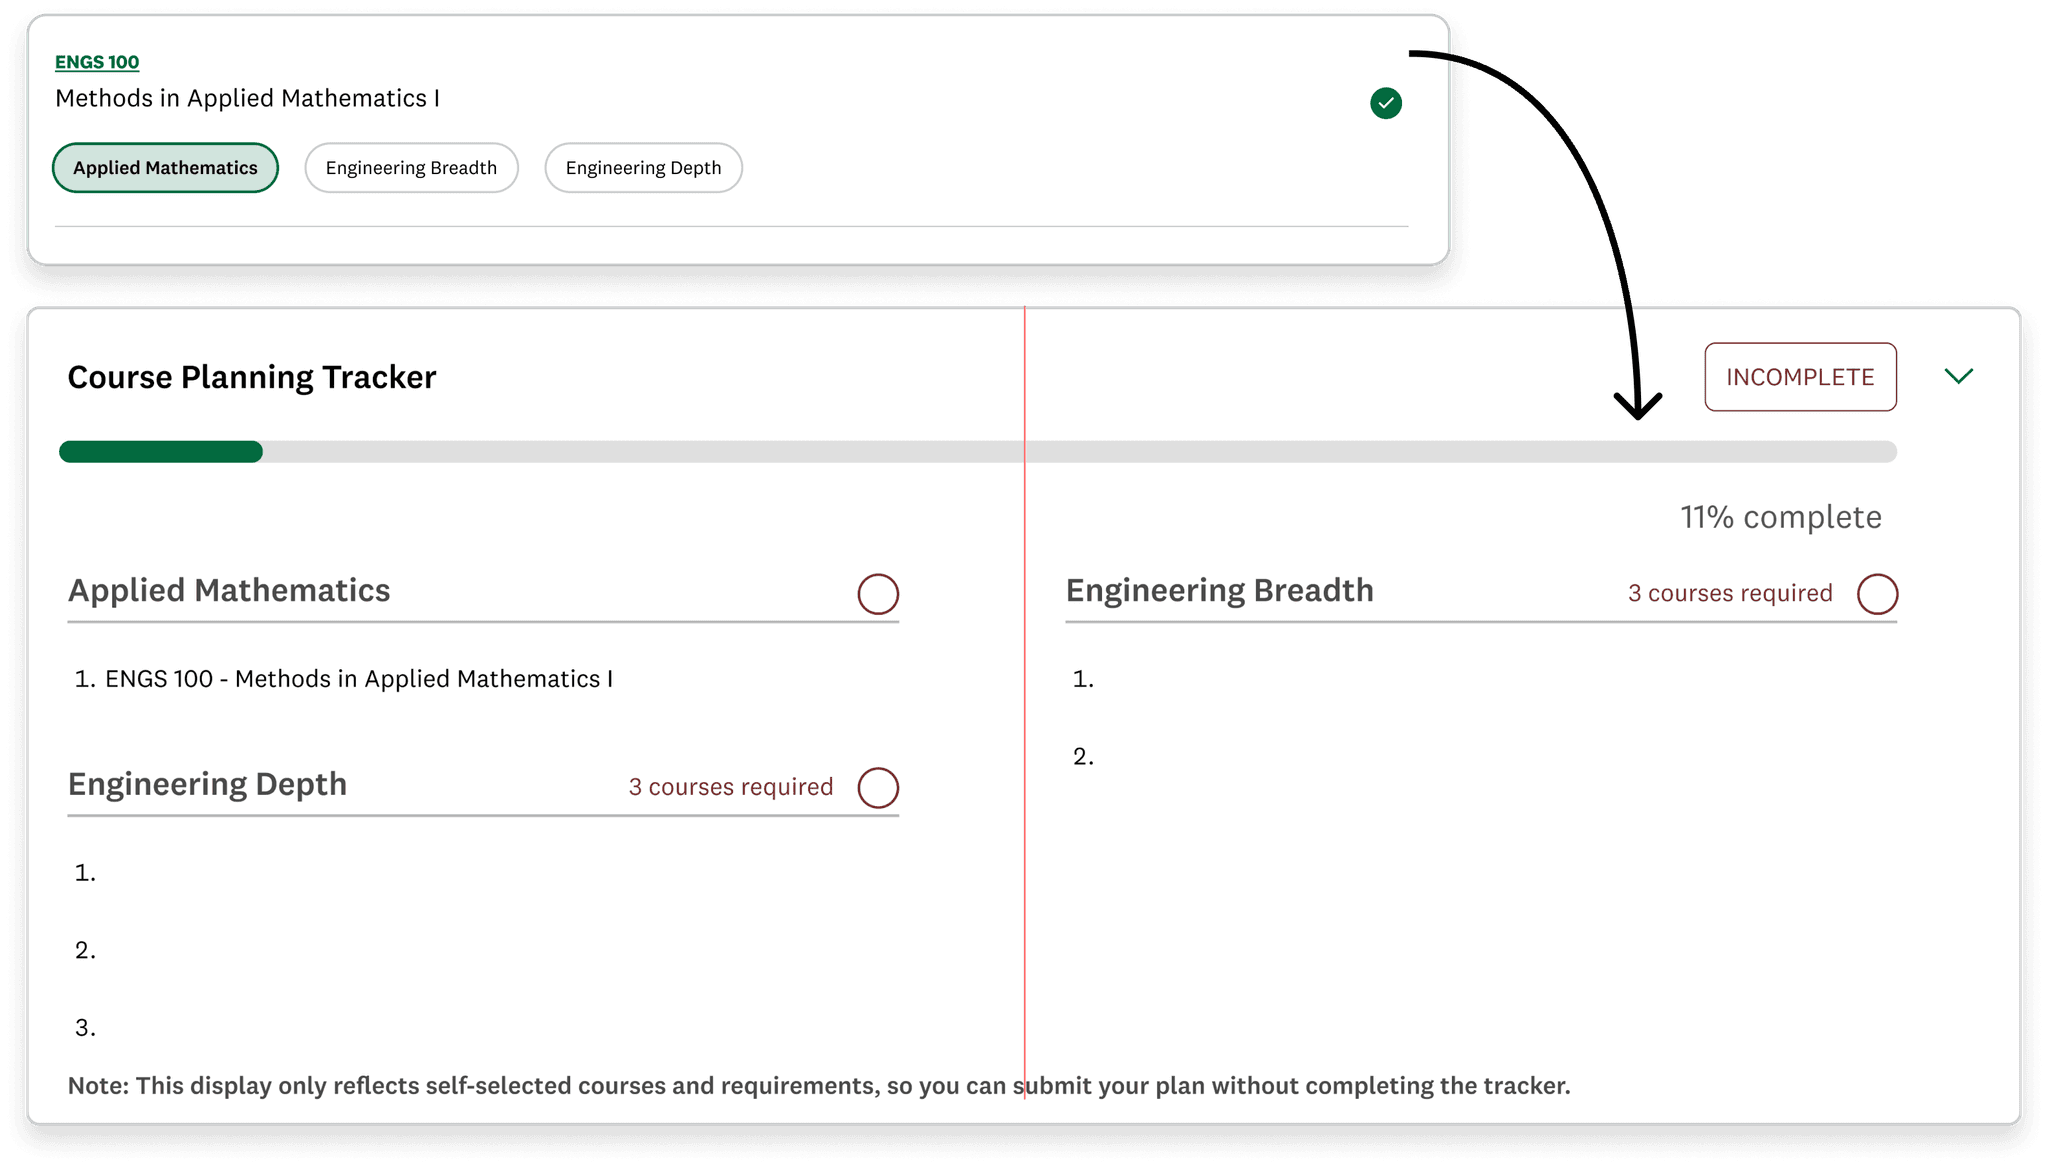Image resolution: width=2048 pixels, height=1166 pixels.
Task: Open the ENGS 100 course link
Action: (97, 62)
